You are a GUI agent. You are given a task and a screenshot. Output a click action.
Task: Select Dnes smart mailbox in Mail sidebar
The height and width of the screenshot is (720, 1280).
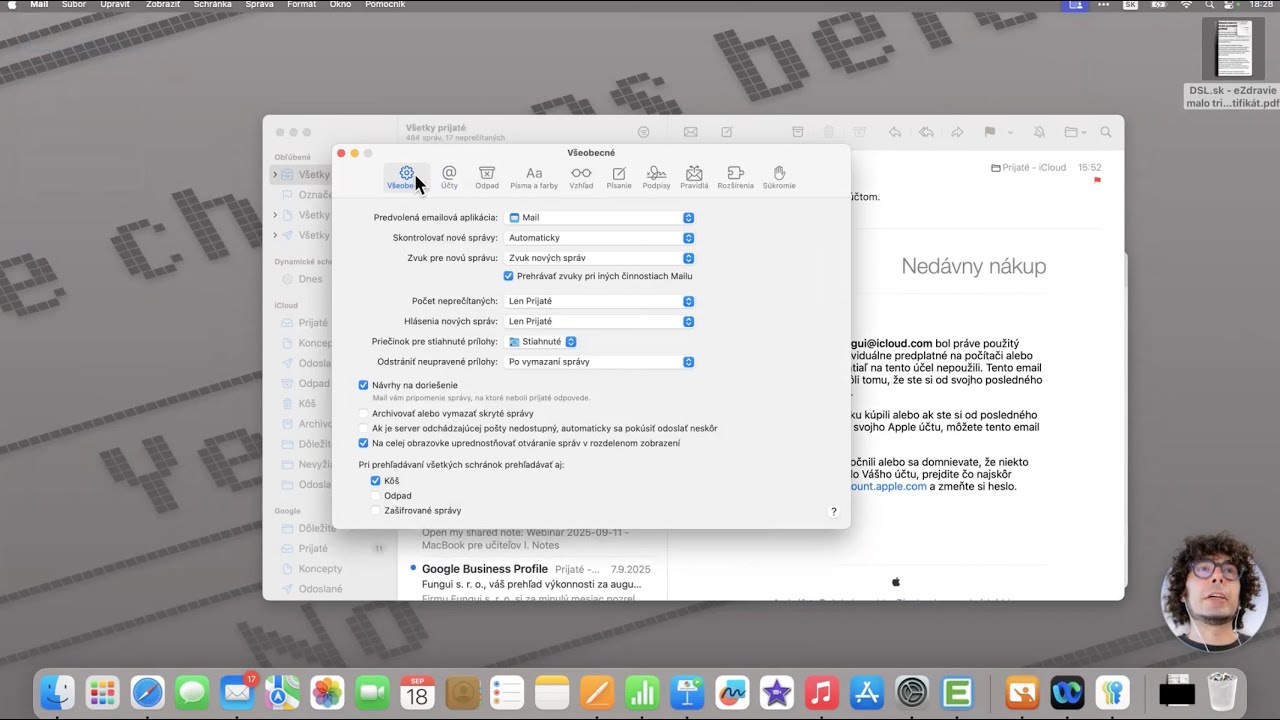click(310, 279)
